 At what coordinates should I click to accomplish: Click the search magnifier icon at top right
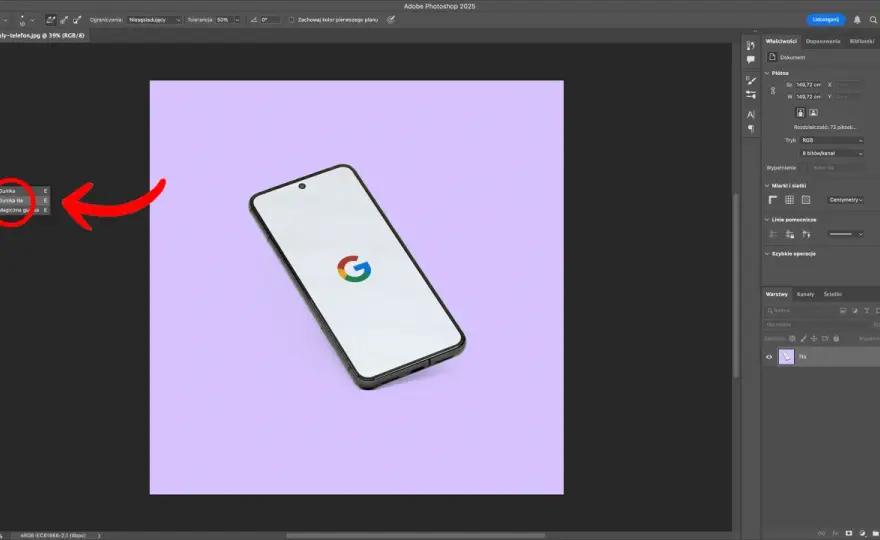(873, 20)
